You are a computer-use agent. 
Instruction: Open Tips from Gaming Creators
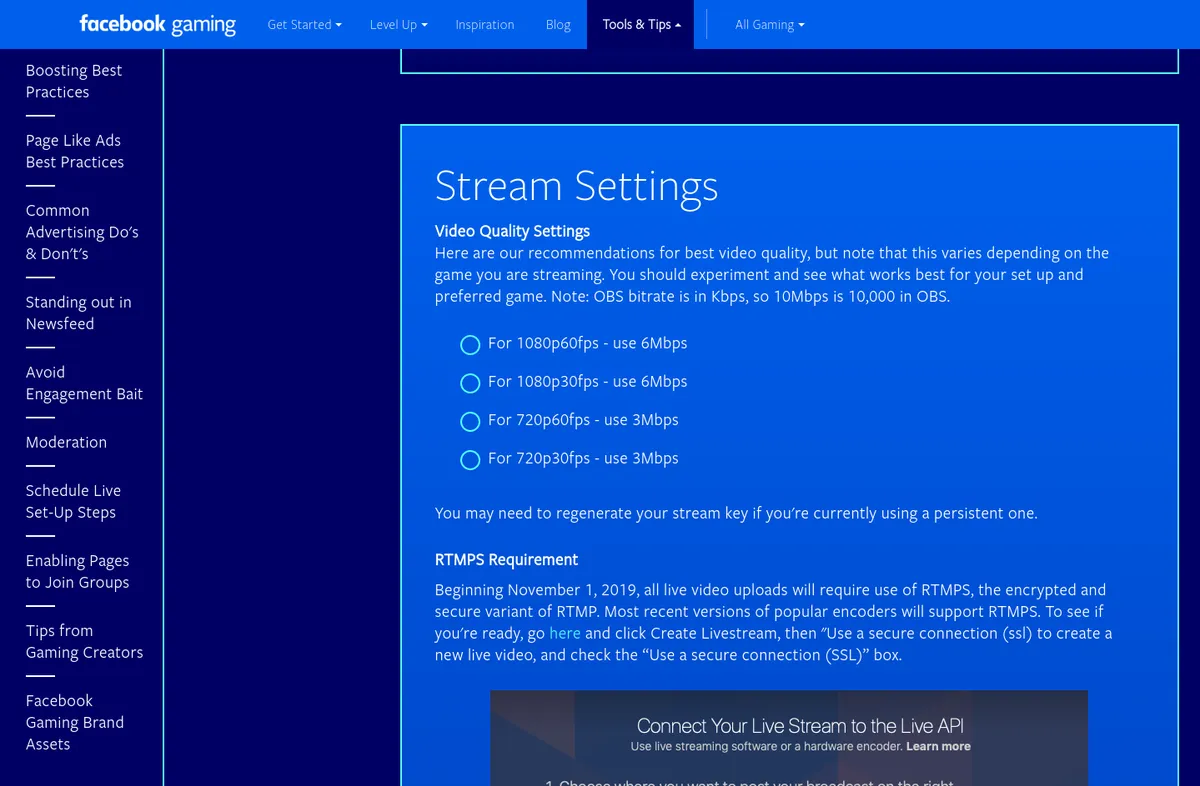pyautogui.click(x=84, y=641)
